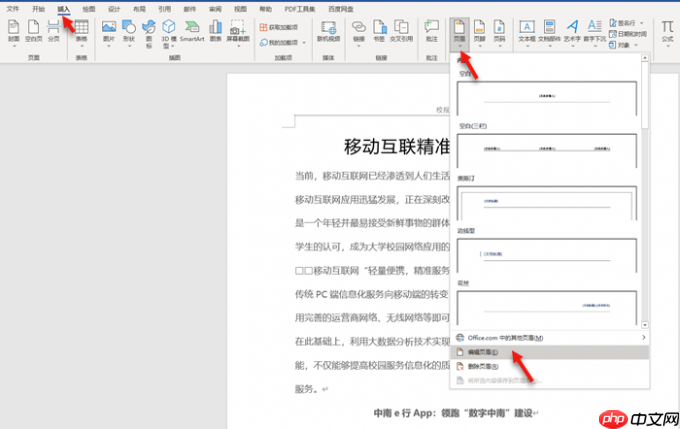Choose 删除页眉 remove header

point(549,367)
